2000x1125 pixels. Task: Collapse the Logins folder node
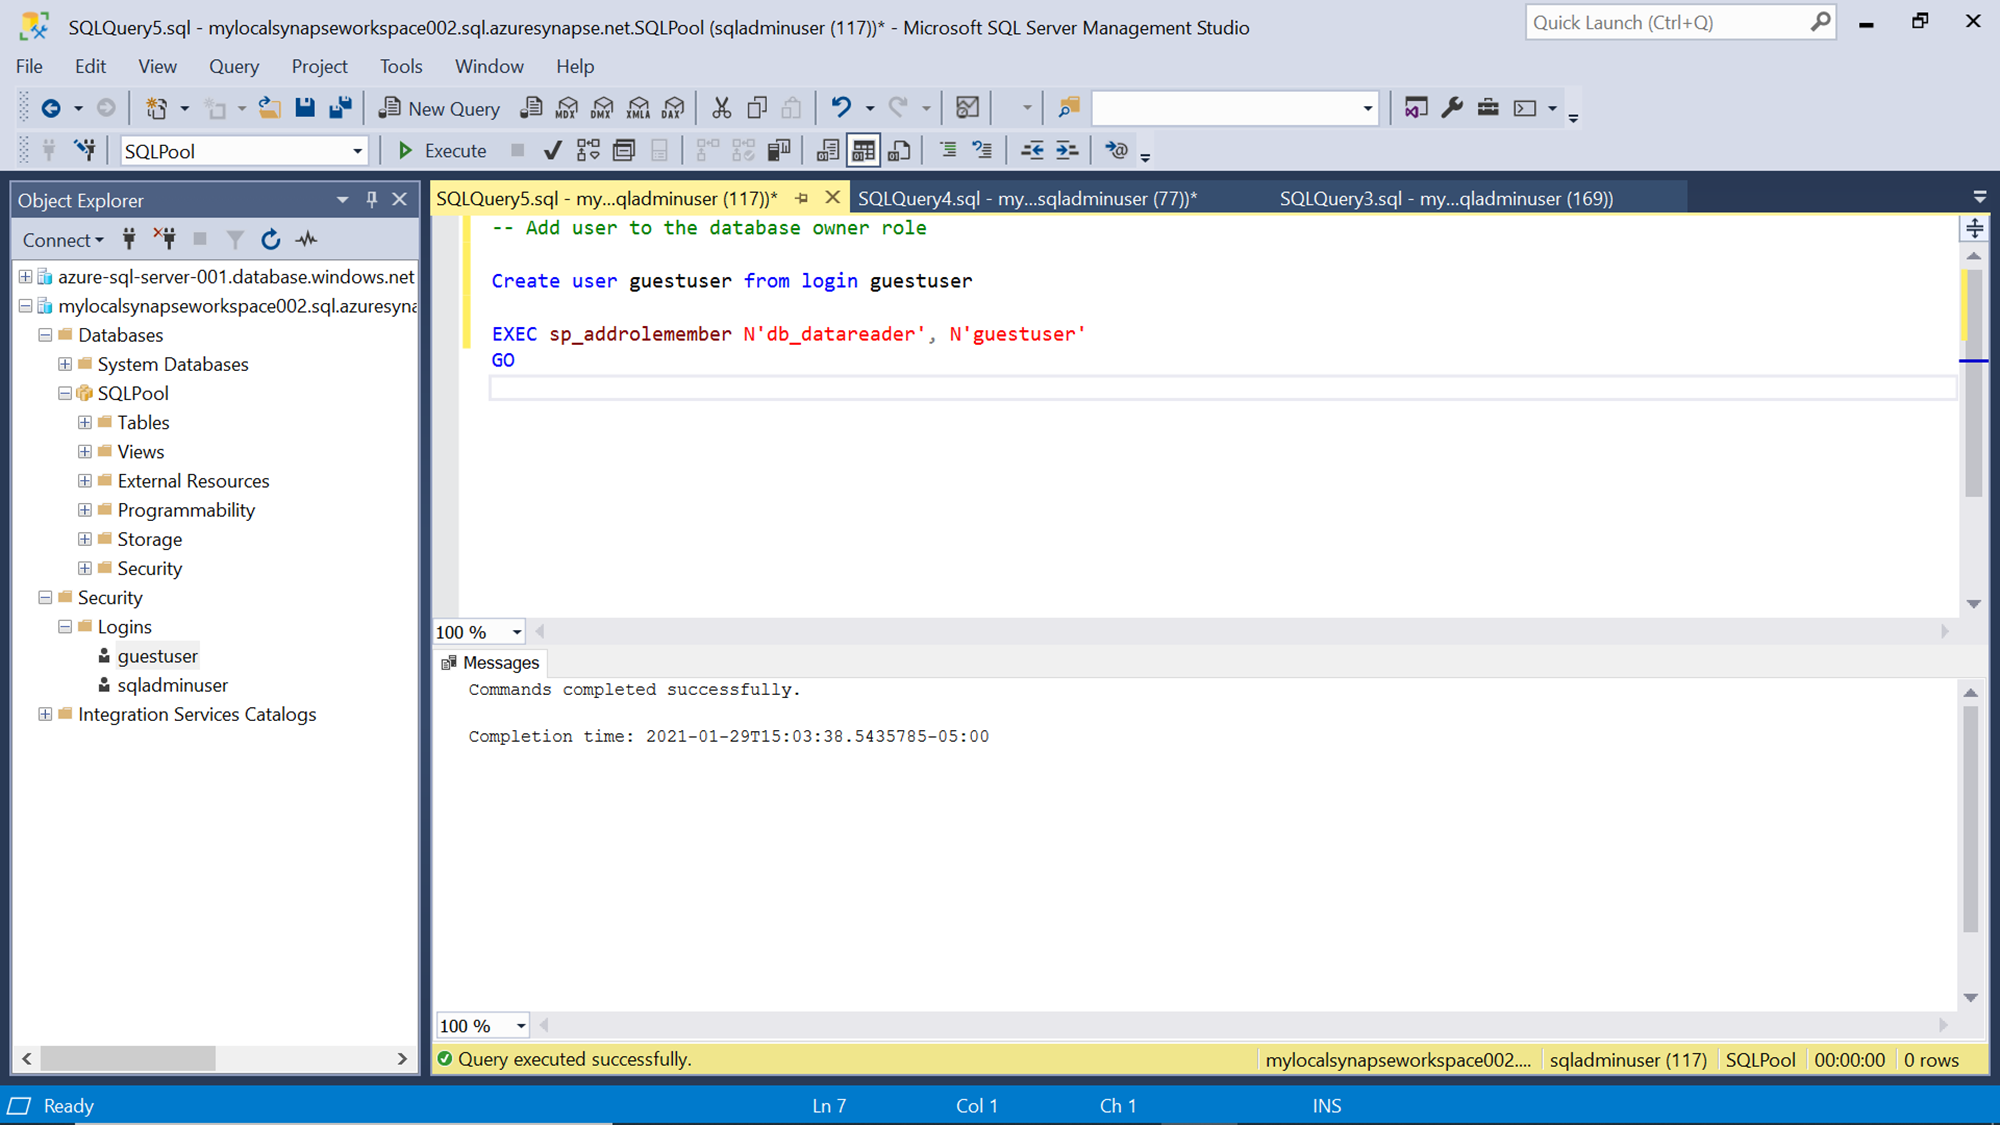click(x=65, y=627)
